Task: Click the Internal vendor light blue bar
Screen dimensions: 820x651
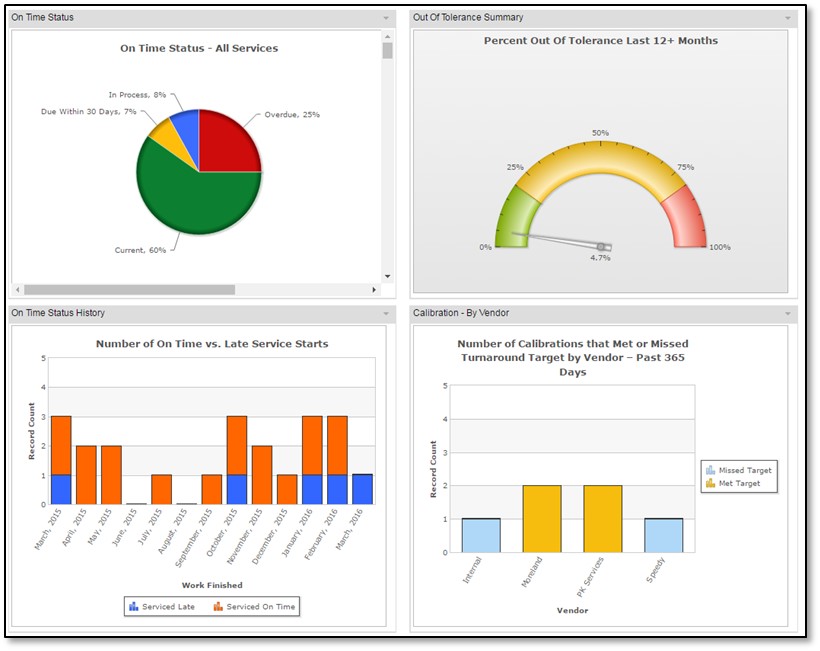Action: pyautogui.click(x=481, y=535)
